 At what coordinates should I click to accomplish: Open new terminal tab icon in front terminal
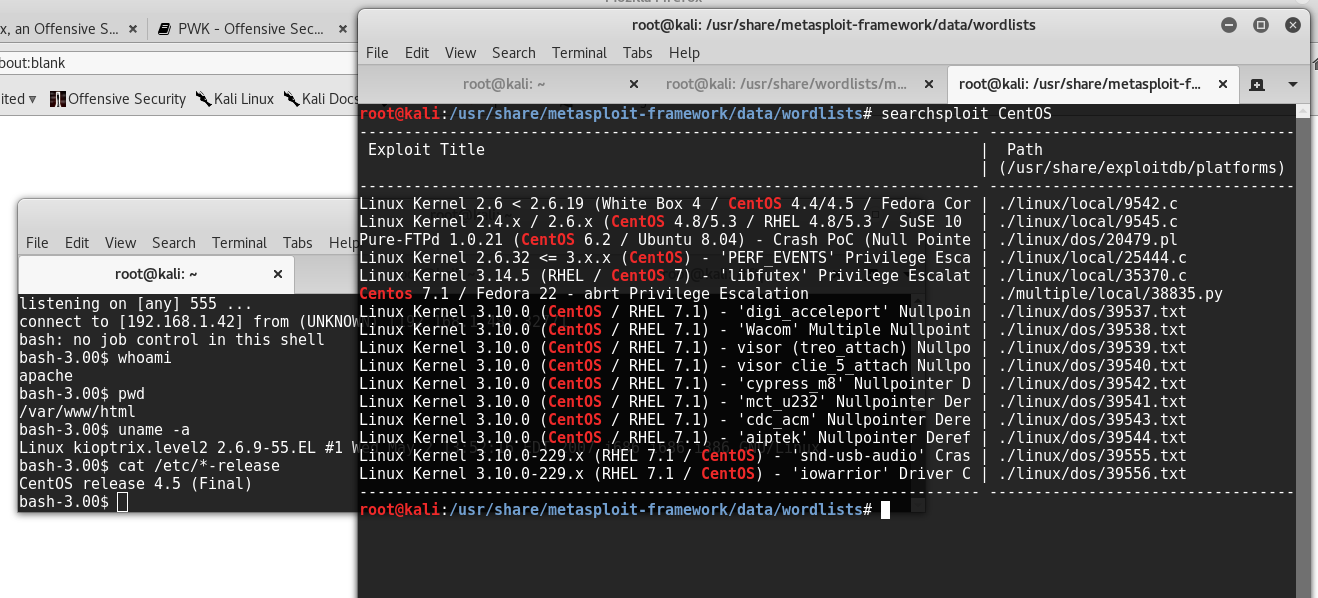pyautogui.click(x=1257, y=84)
